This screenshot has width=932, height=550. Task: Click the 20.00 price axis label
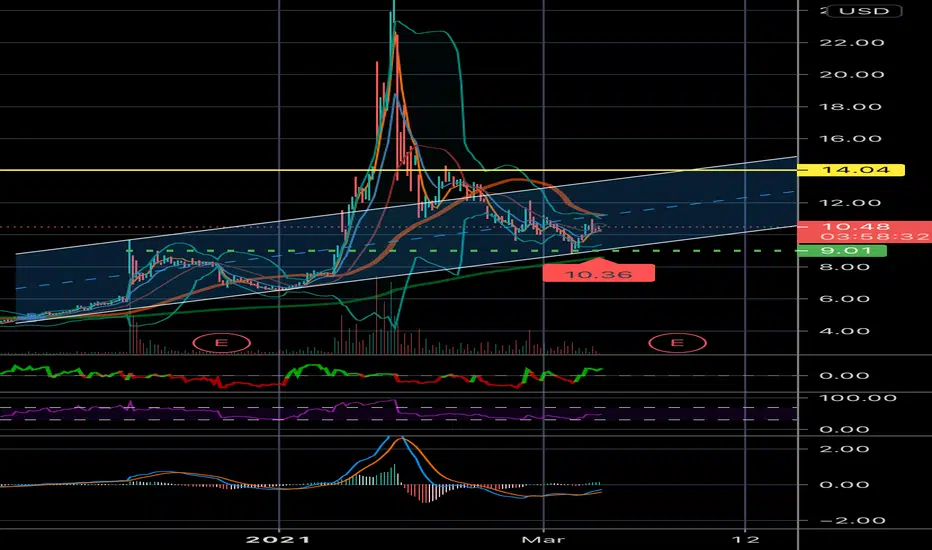[x=851, y=75]
